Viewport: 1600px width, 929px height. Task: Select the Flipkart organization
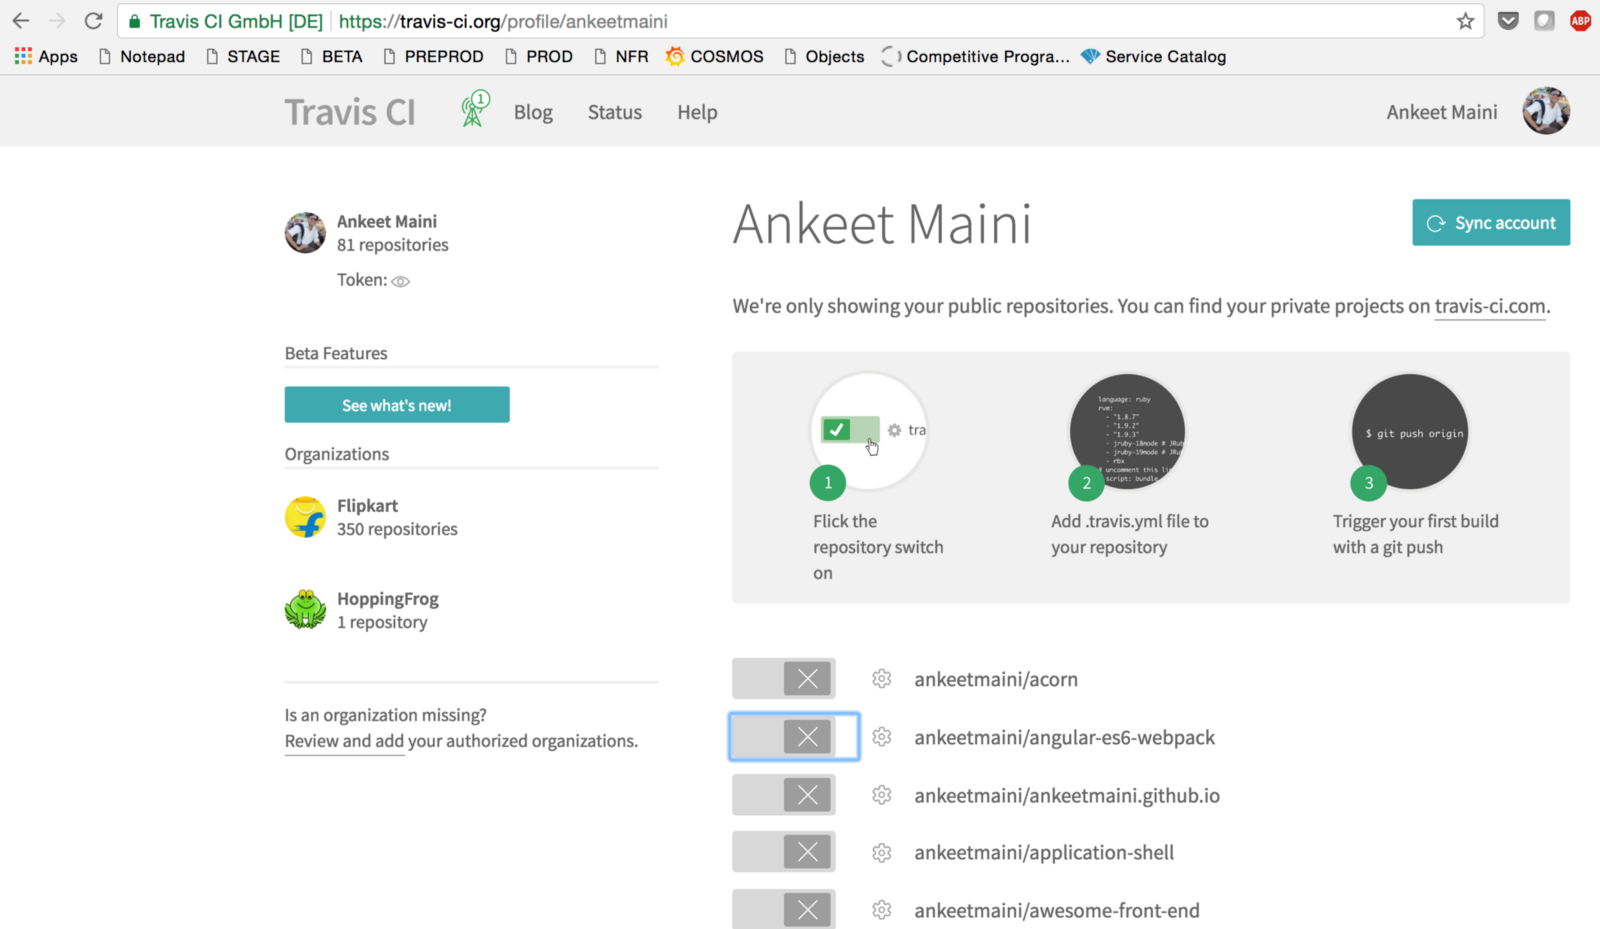[367, 506]
